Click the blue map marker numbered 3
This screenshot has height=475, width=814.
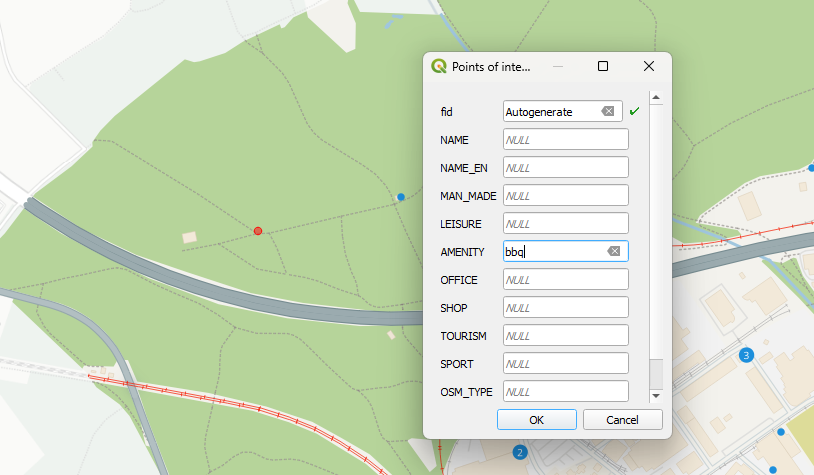point(745,355)
